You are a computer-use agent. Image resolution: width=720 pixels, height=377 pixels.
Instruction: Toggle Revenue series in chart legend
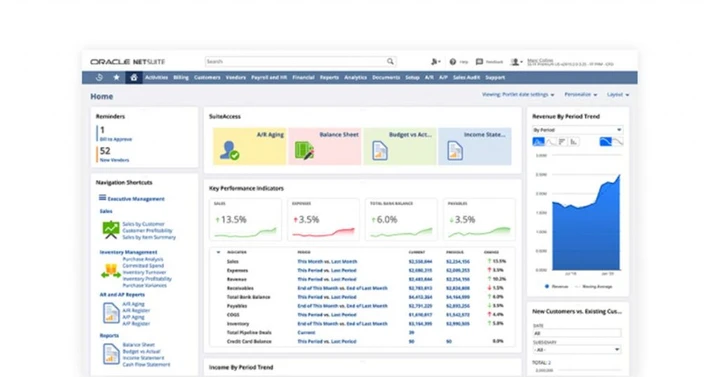pyautogui.click(x=556, y=287)
